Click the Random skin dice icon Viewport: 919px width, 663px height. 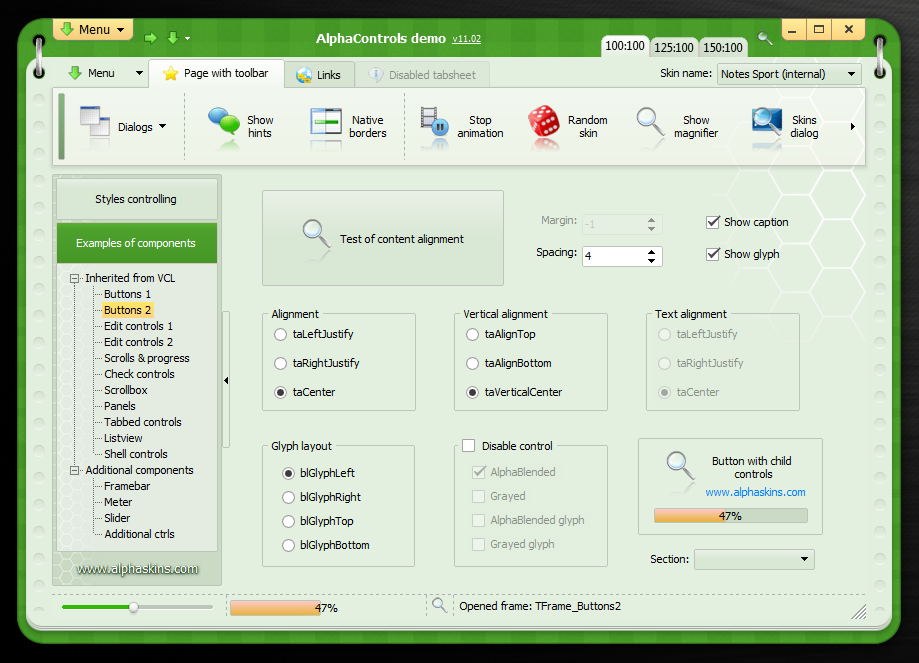coord(543,121)
